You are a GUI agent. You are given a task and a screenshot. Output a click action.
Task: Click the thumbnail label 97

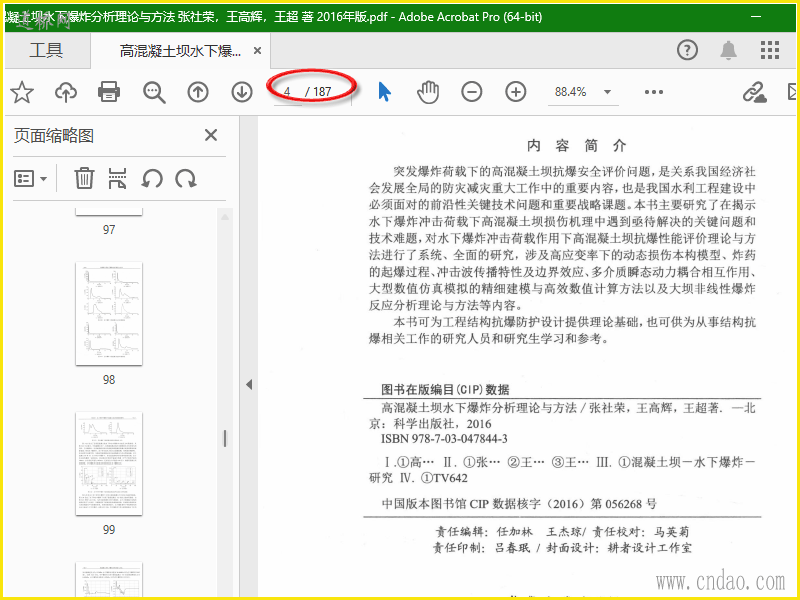(109, 230)
